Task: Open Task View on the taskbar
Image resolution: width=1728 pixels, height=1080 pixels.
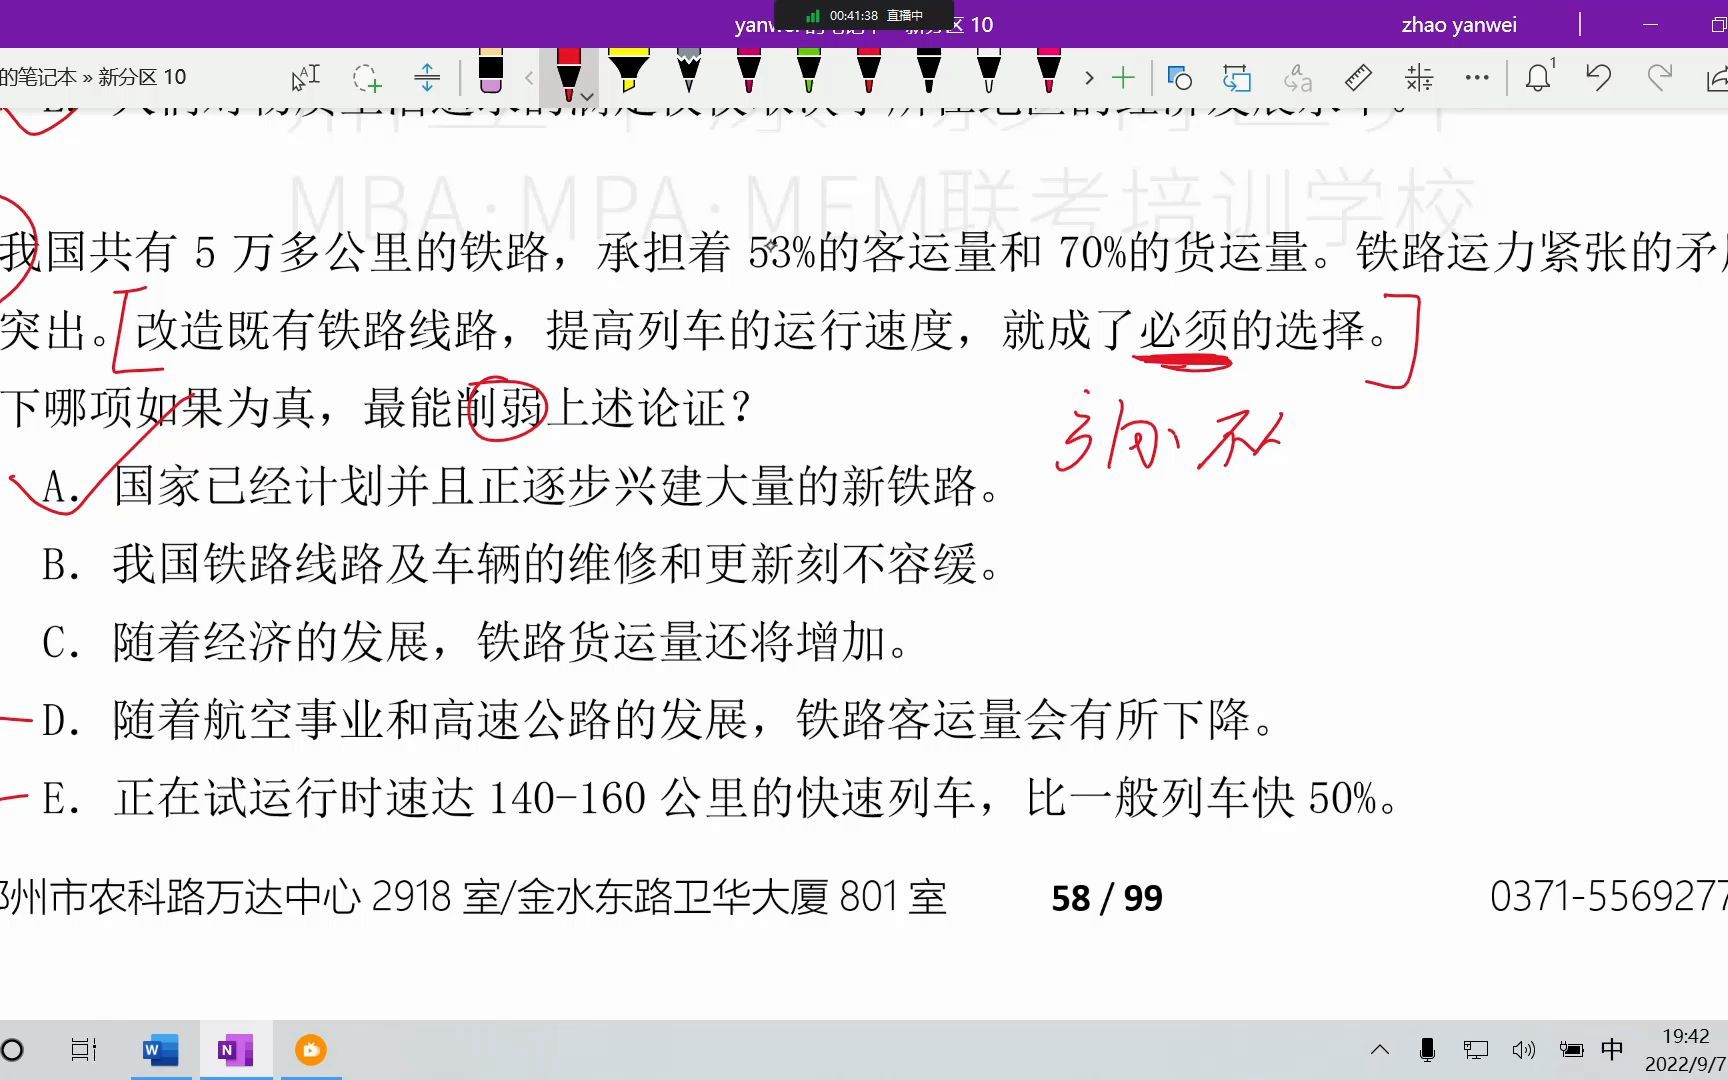Action: coord(84,1050)
